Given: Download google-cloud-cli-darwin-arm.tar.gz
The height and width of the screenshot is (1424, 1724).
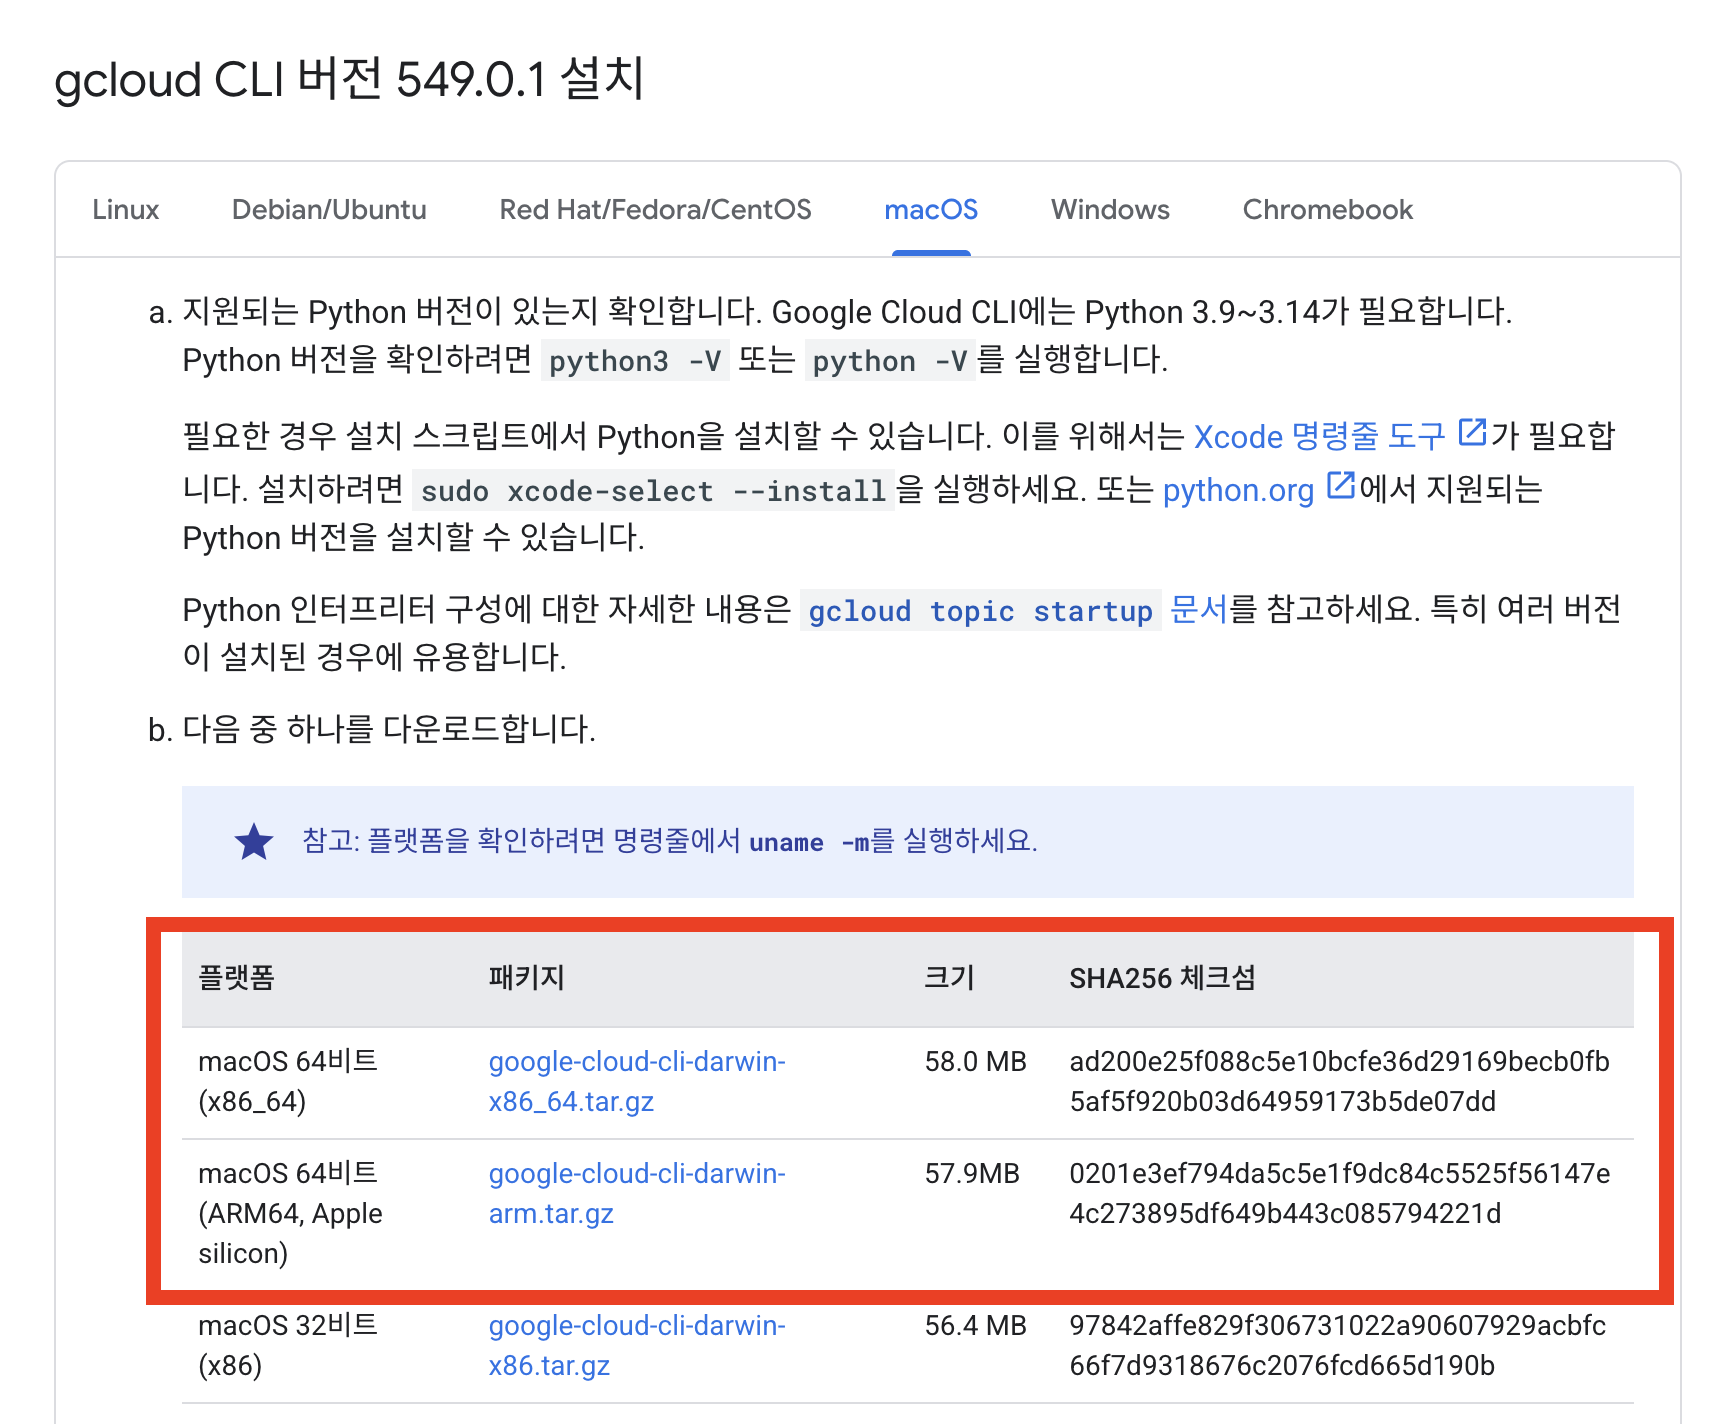Looking at the screenshot, I should click(x=637, y=1194).
